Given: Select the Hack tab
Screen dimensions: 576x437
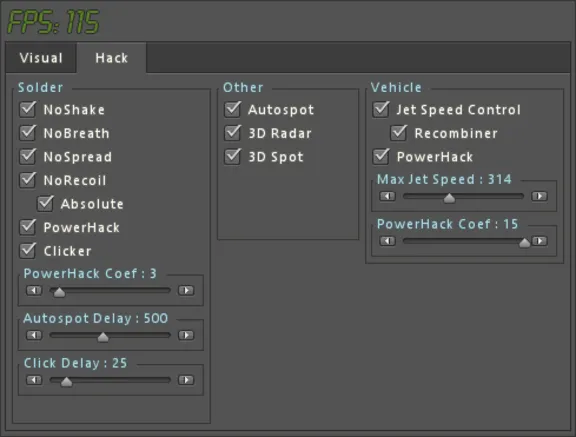Looking at the screenshot, I should (x=111, y=58).
